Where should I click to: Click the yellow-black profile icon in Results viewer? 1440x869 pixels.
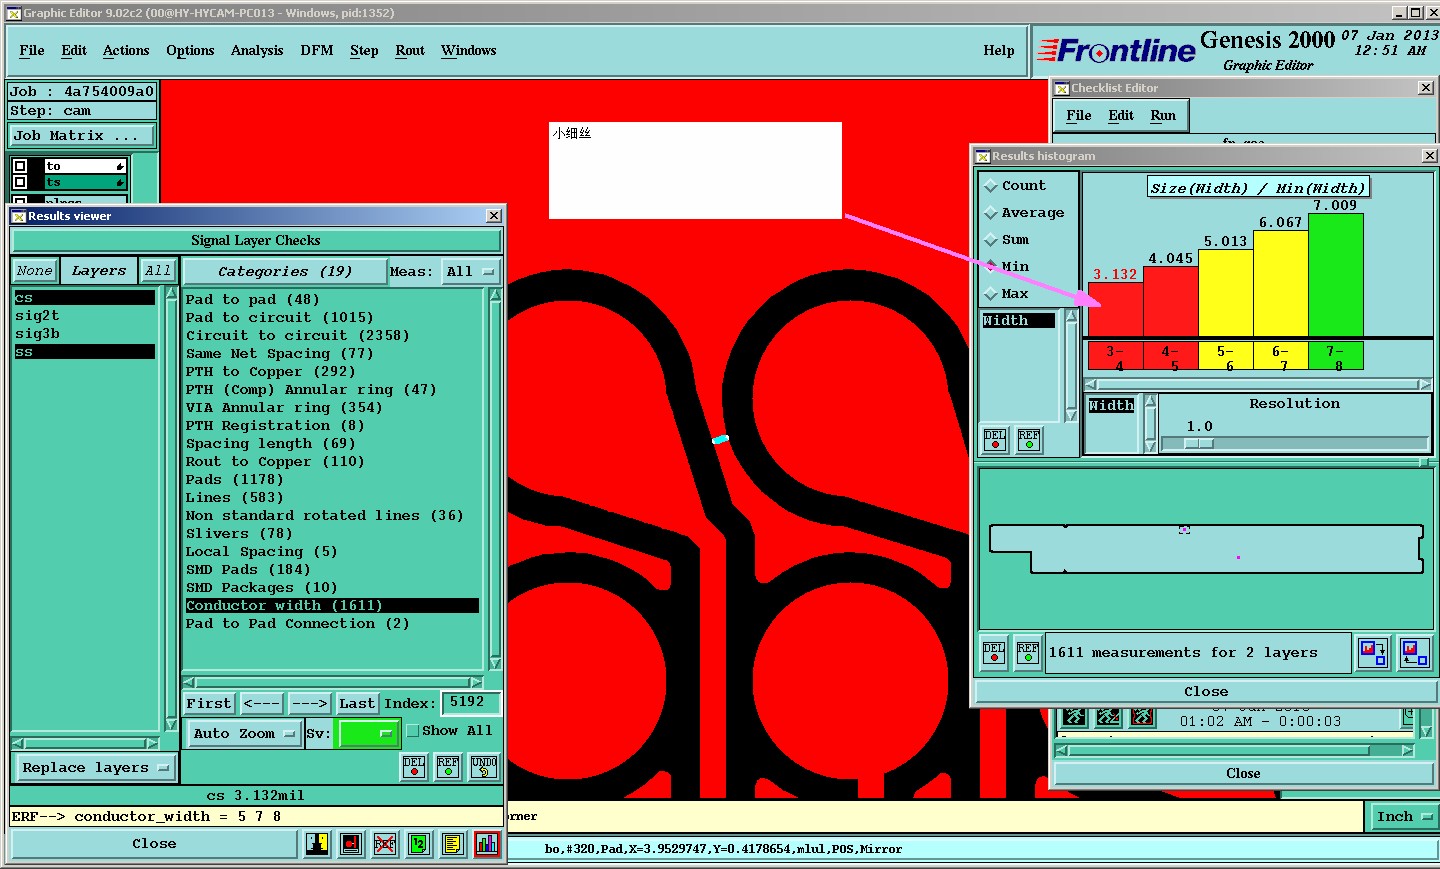(317, 844)
